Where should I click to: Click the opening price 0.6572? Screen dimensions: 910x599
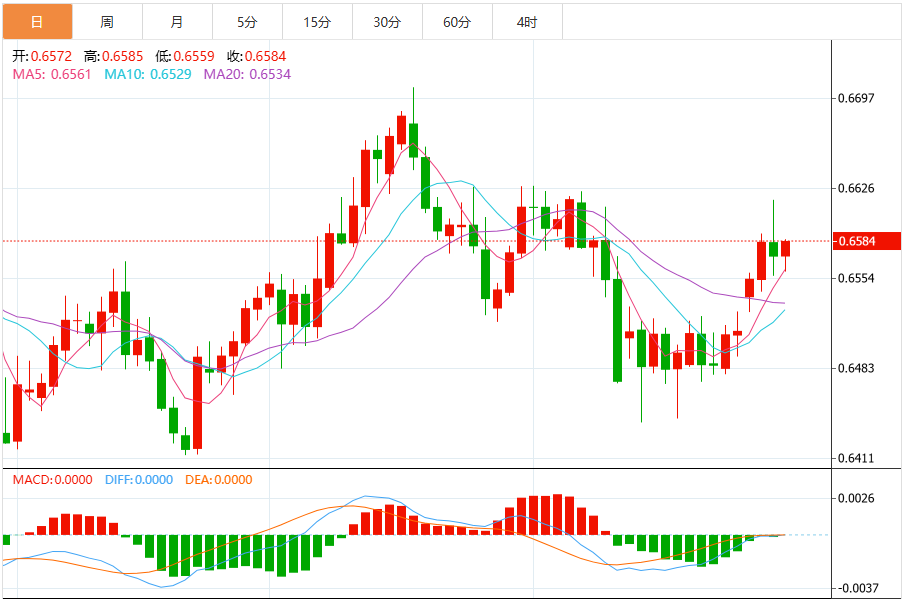pyautogui.click(x=51, y=56)
